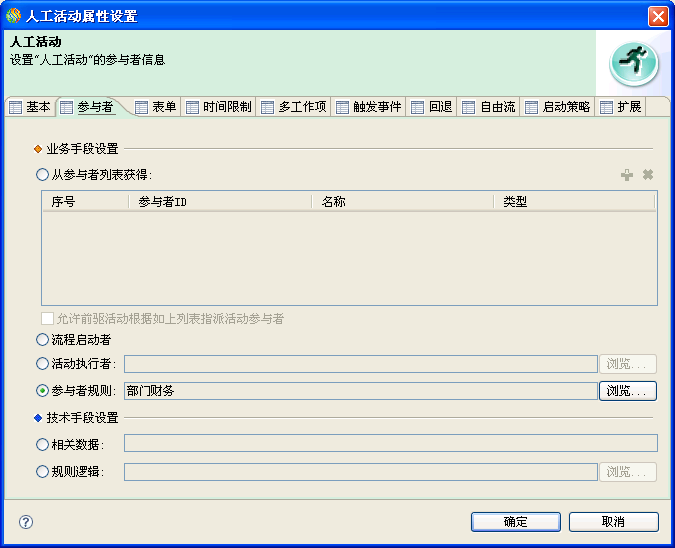675x548 pixels.
Task: Click the running man activity icon
Action: point(634,64)
